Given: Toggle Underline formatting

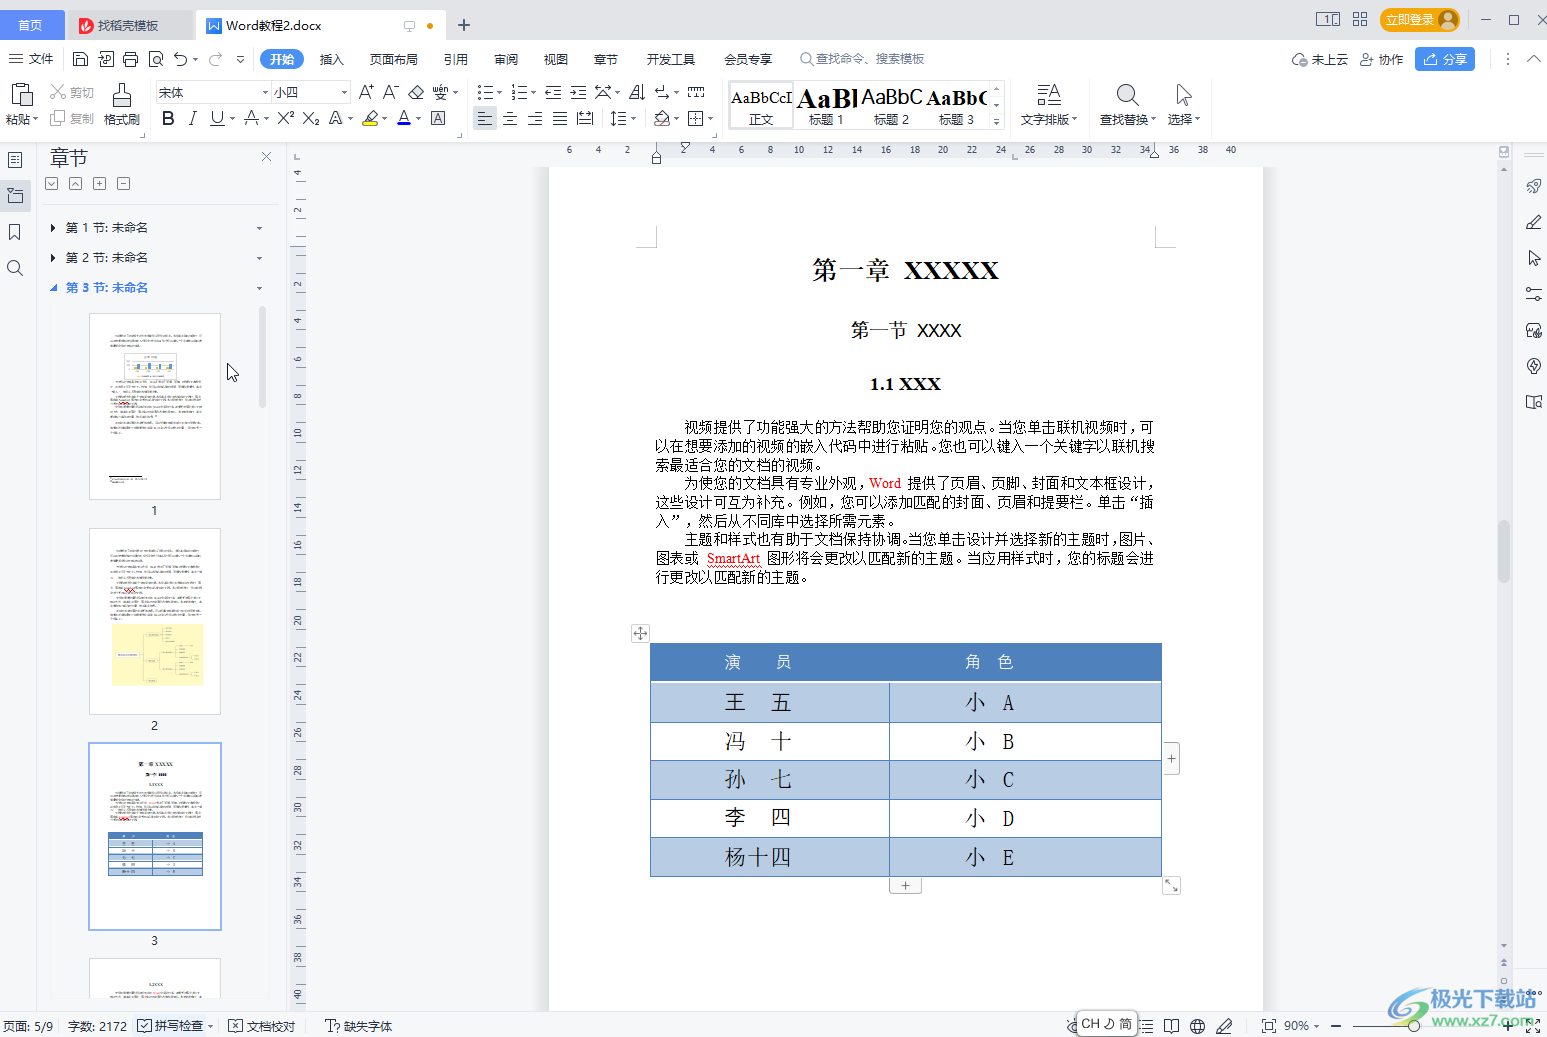Looking at the screenshot, I should point(217,118).
